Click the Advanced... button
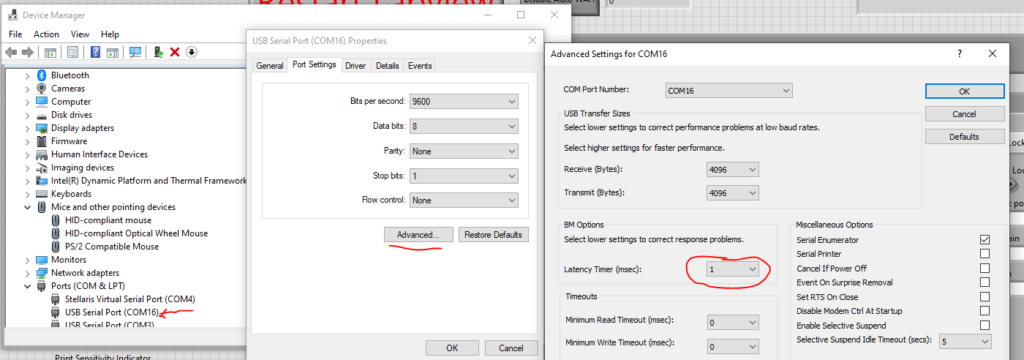 click(x=418, y=235)
